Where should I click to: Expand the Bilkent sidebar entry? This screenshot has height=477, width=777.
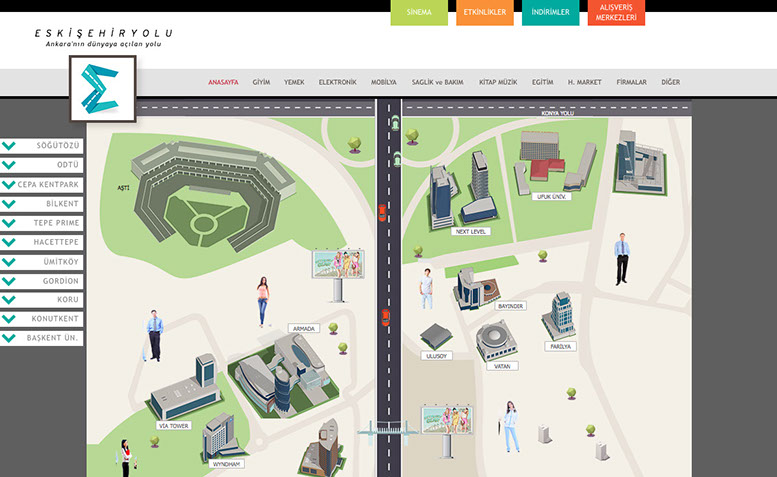[x=41, y=204]
